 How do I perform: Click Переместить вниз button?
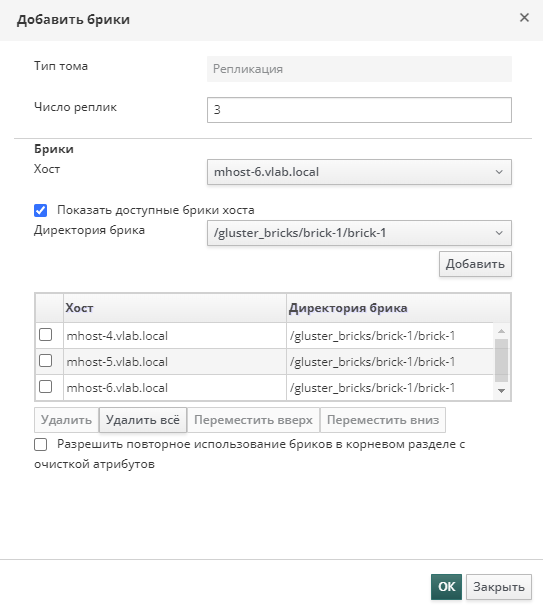coord(383,420)
